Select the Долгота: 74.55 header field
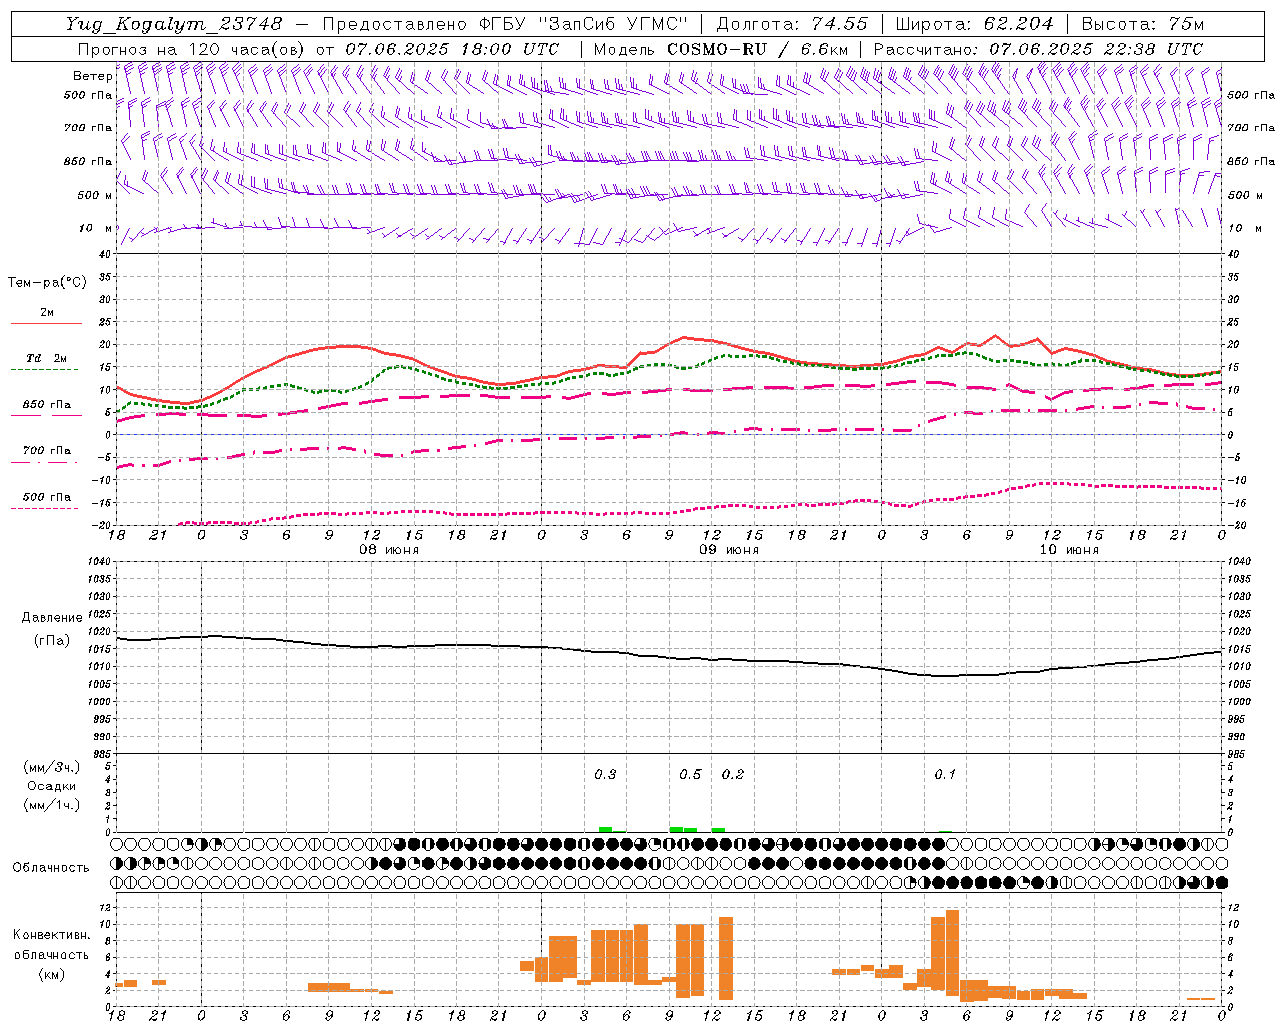The height and width of the screenshot is (1024, 1280). (792, 24)
